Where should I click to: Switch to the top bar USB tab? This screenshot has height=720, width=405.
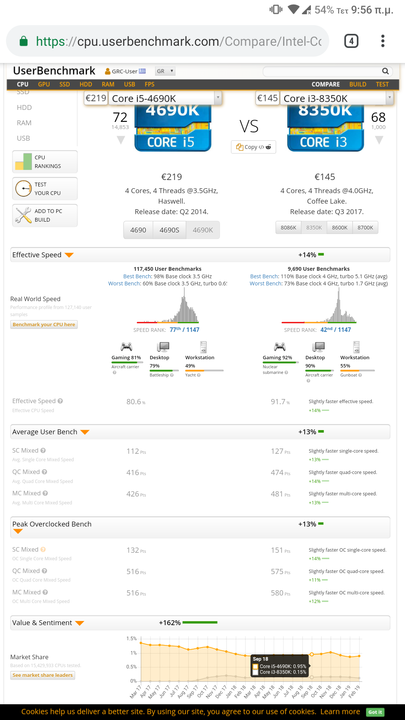pyautogui.click(x=129, y=84)
